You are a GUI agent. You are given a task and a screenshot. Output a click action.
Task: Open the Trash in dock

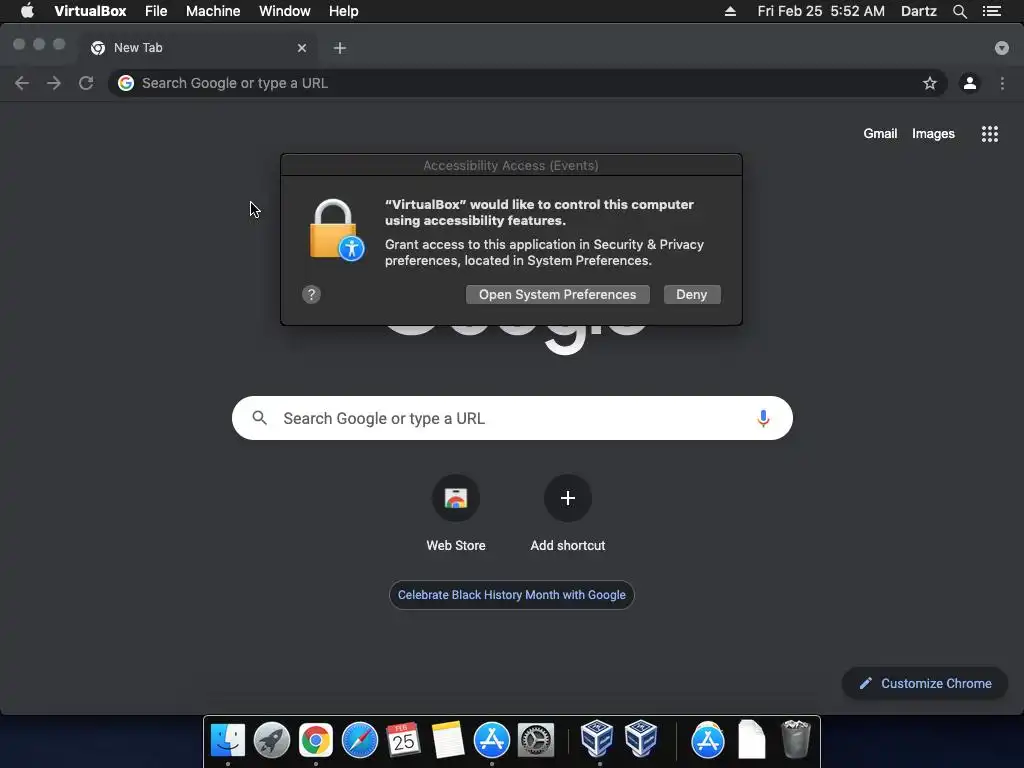pyautogui.click(x=795, y=740)
